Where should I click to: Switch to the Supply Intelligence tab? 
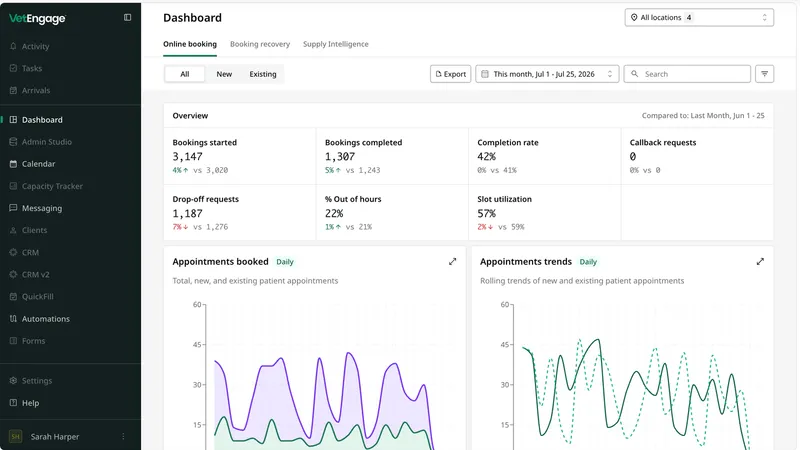click(336, 44)
